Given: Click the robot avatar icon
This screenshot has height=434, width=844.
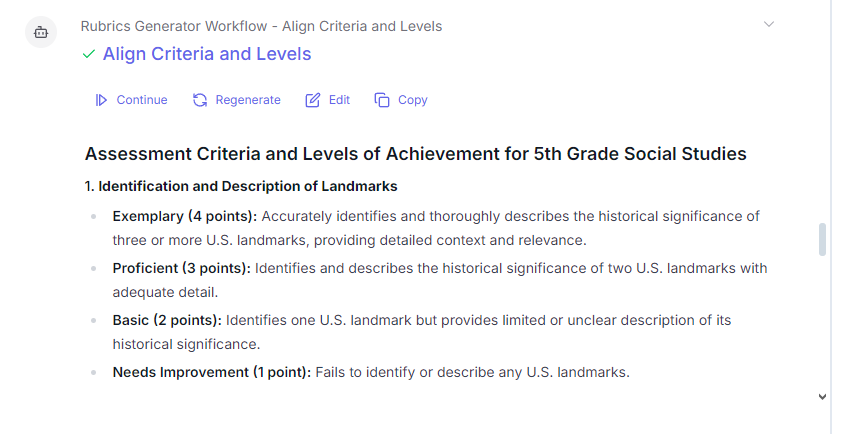Looking at the screenshot, I should coord(41,32).
